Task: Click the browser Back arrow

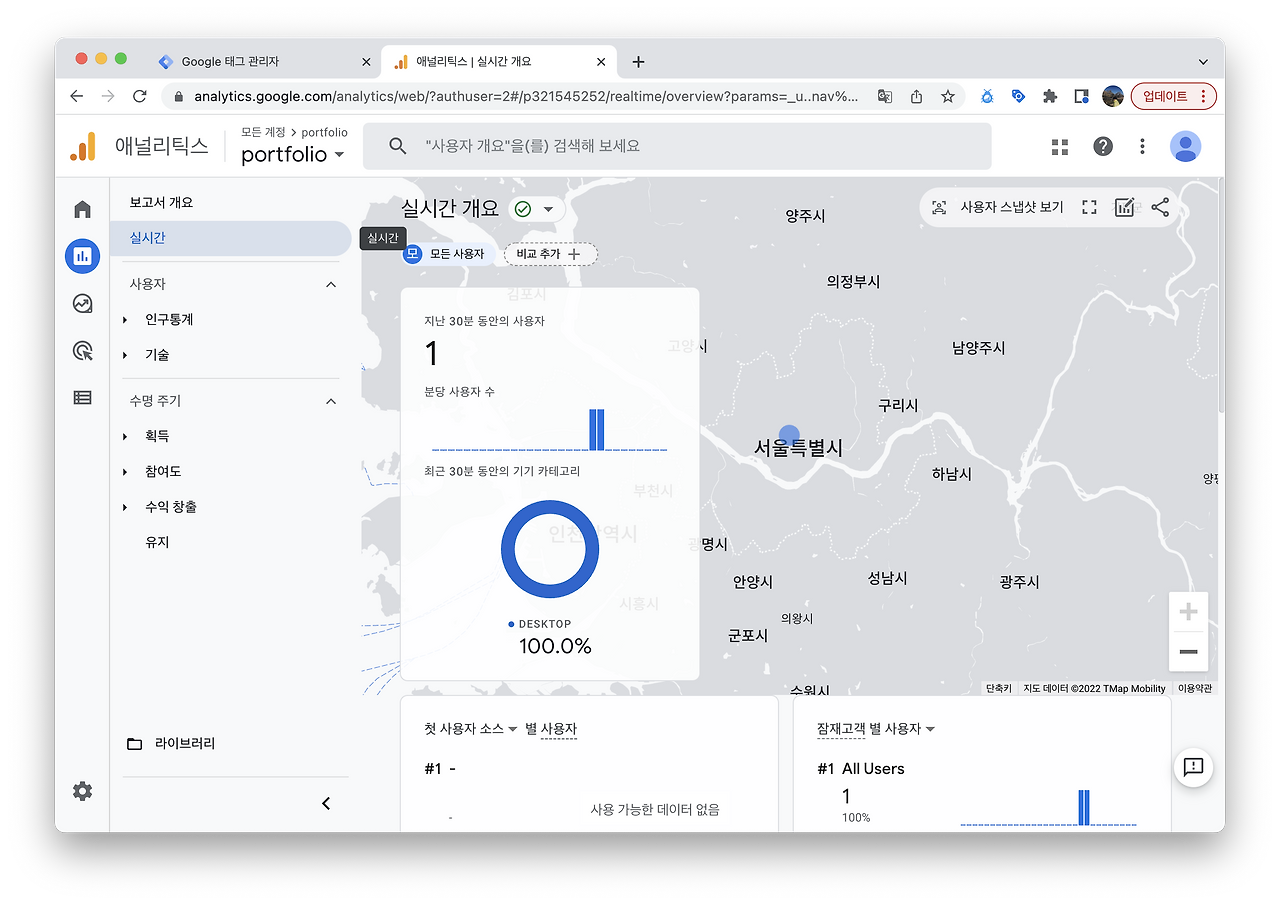Action: coord(76,96)
